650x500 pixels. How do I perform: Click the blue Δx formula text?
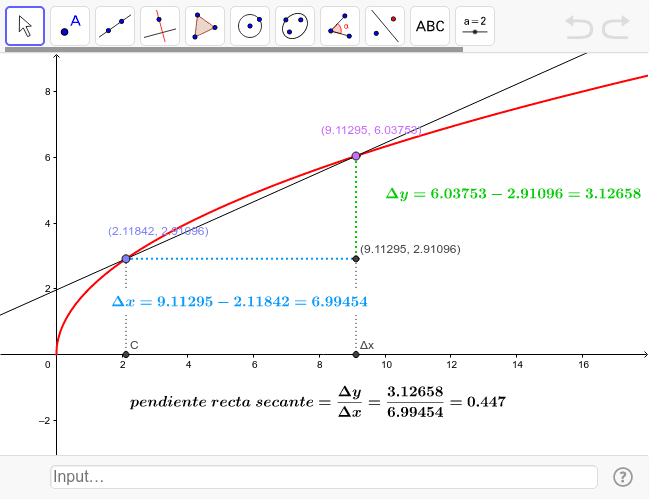[x=240, y=301]
